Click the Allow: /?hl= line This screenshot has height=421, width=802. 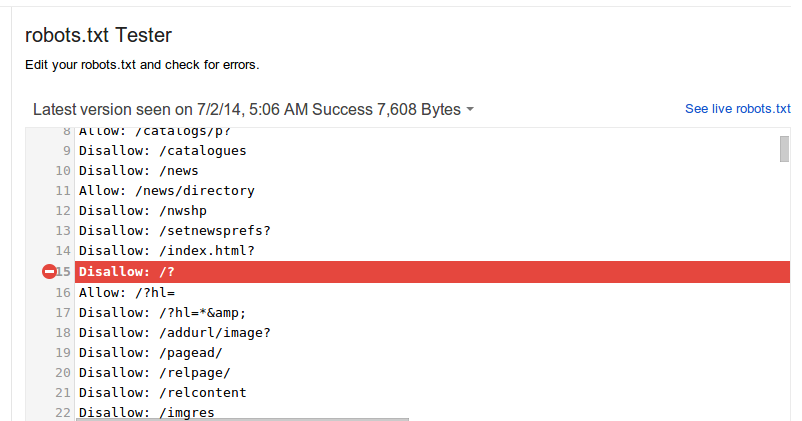[126, 292]
